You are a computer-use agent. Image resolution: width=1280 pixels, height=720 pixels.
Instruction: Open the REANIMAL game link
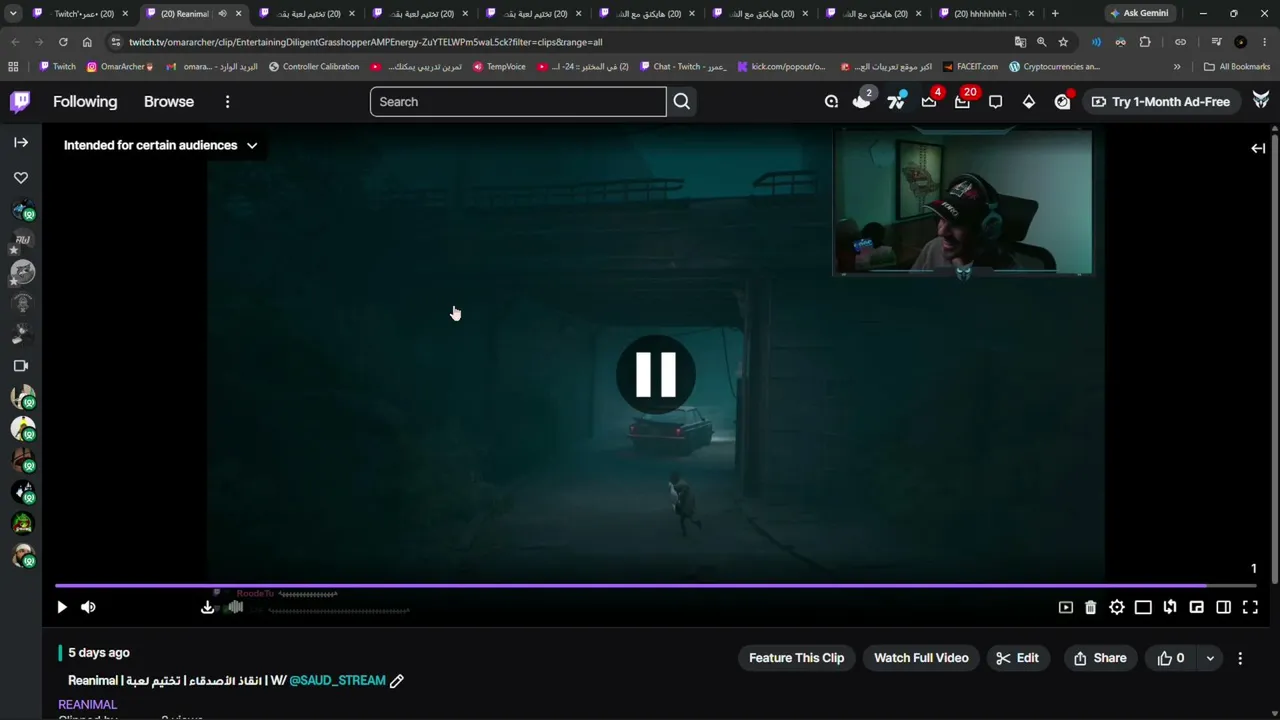(88, 704)
